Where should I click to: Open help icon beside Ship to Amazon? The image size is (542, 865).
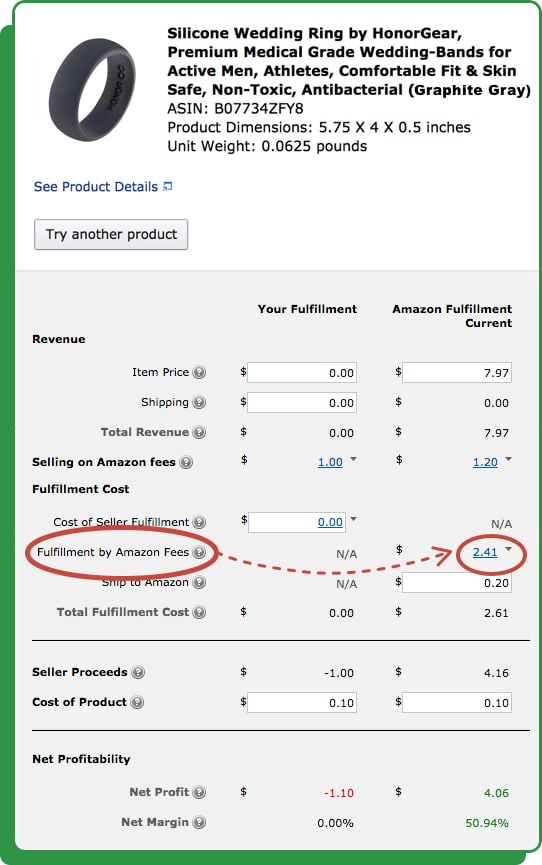tap(199, 582)
